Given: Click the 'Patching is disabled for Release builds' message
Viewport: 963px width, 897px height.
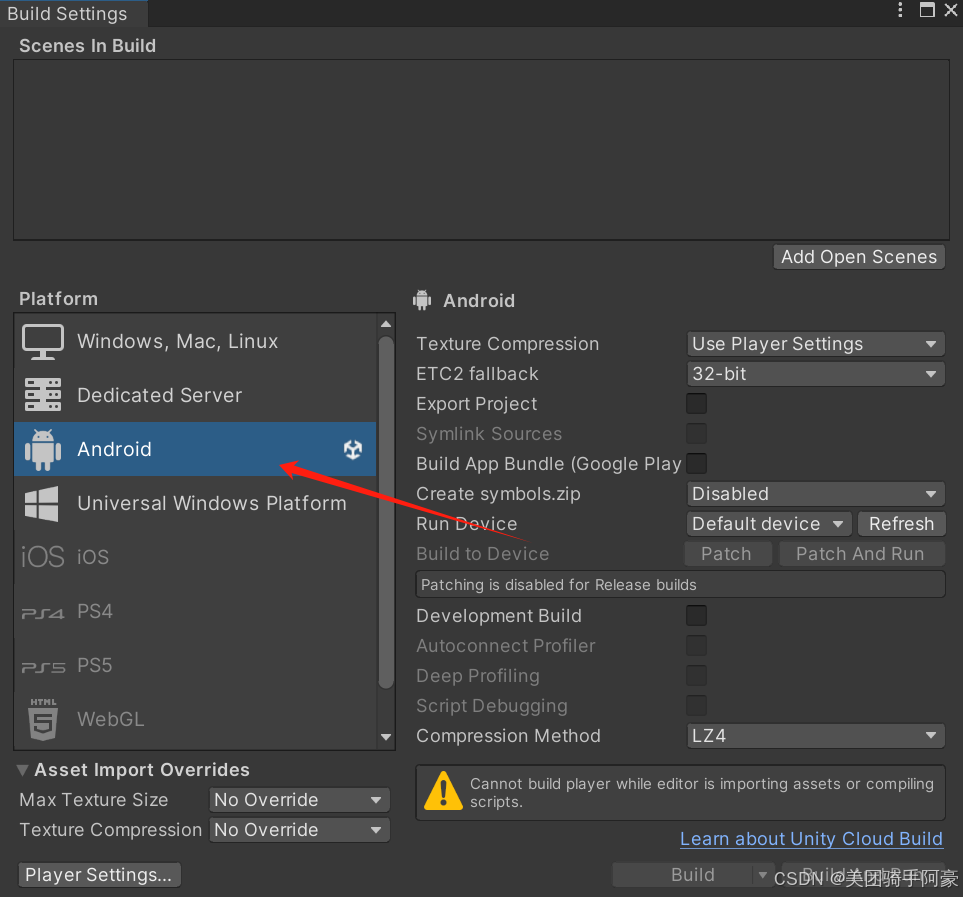Looking at the screenshot, I should coord(680,584).
